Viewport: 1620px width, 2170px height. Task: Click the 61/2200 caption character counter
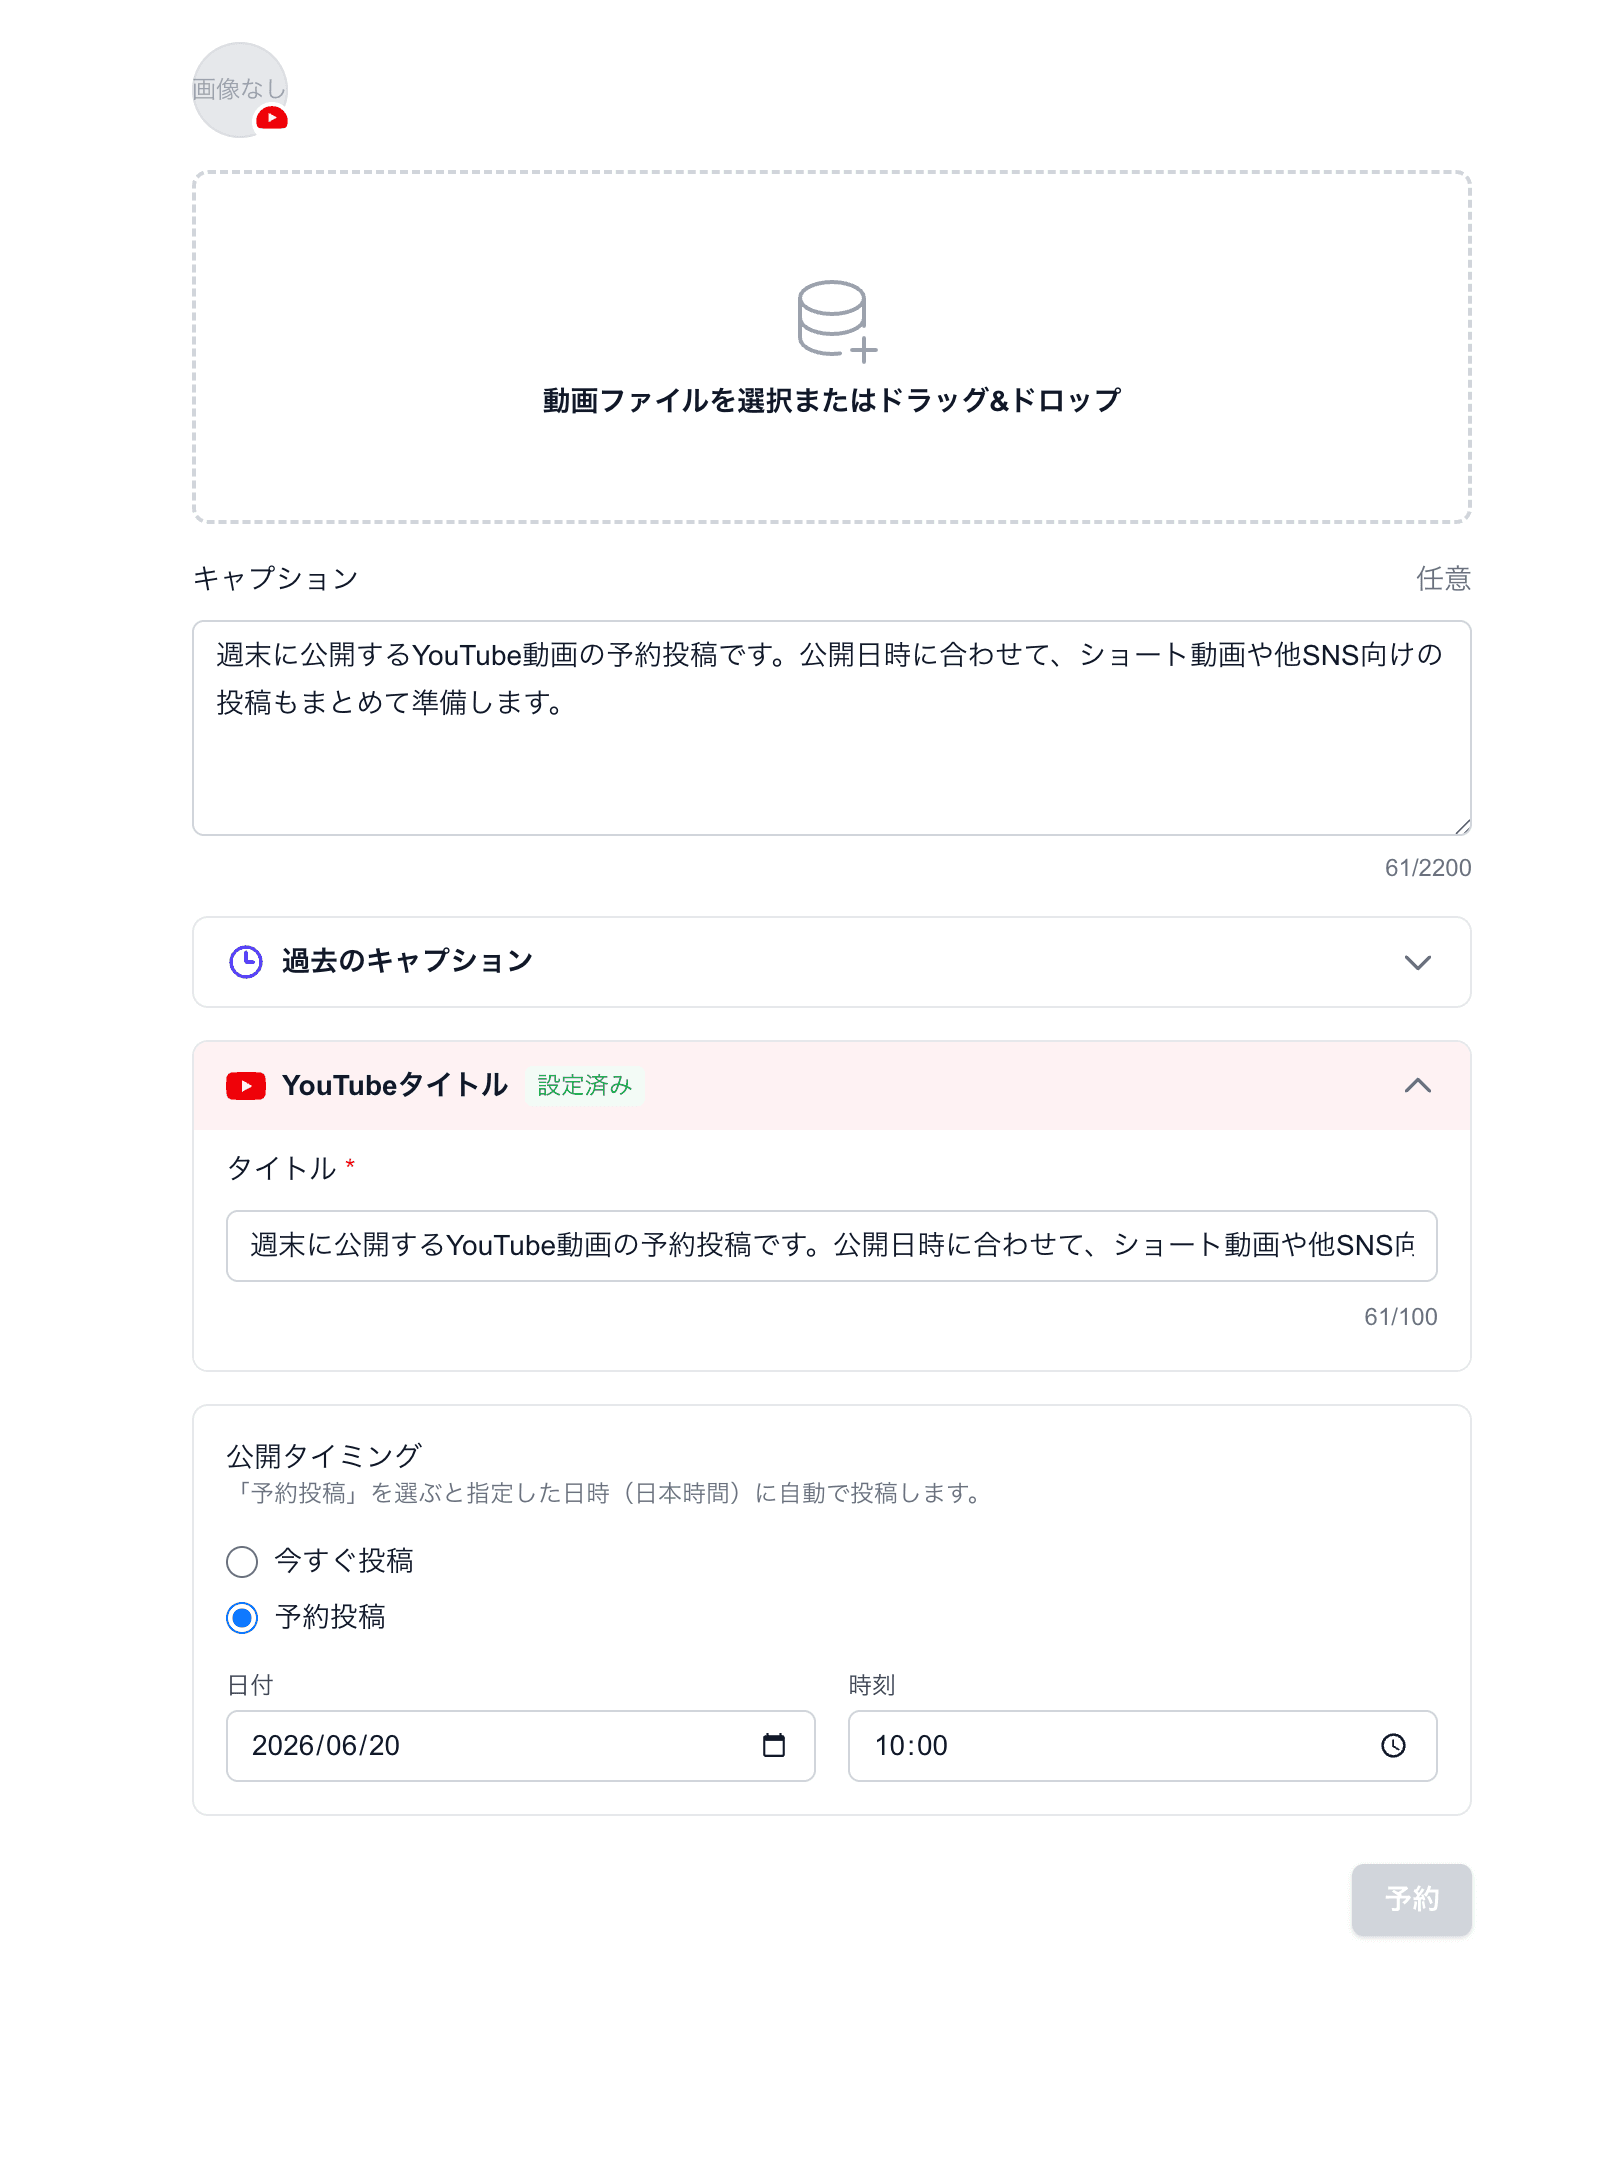[x=1427, y=868]
